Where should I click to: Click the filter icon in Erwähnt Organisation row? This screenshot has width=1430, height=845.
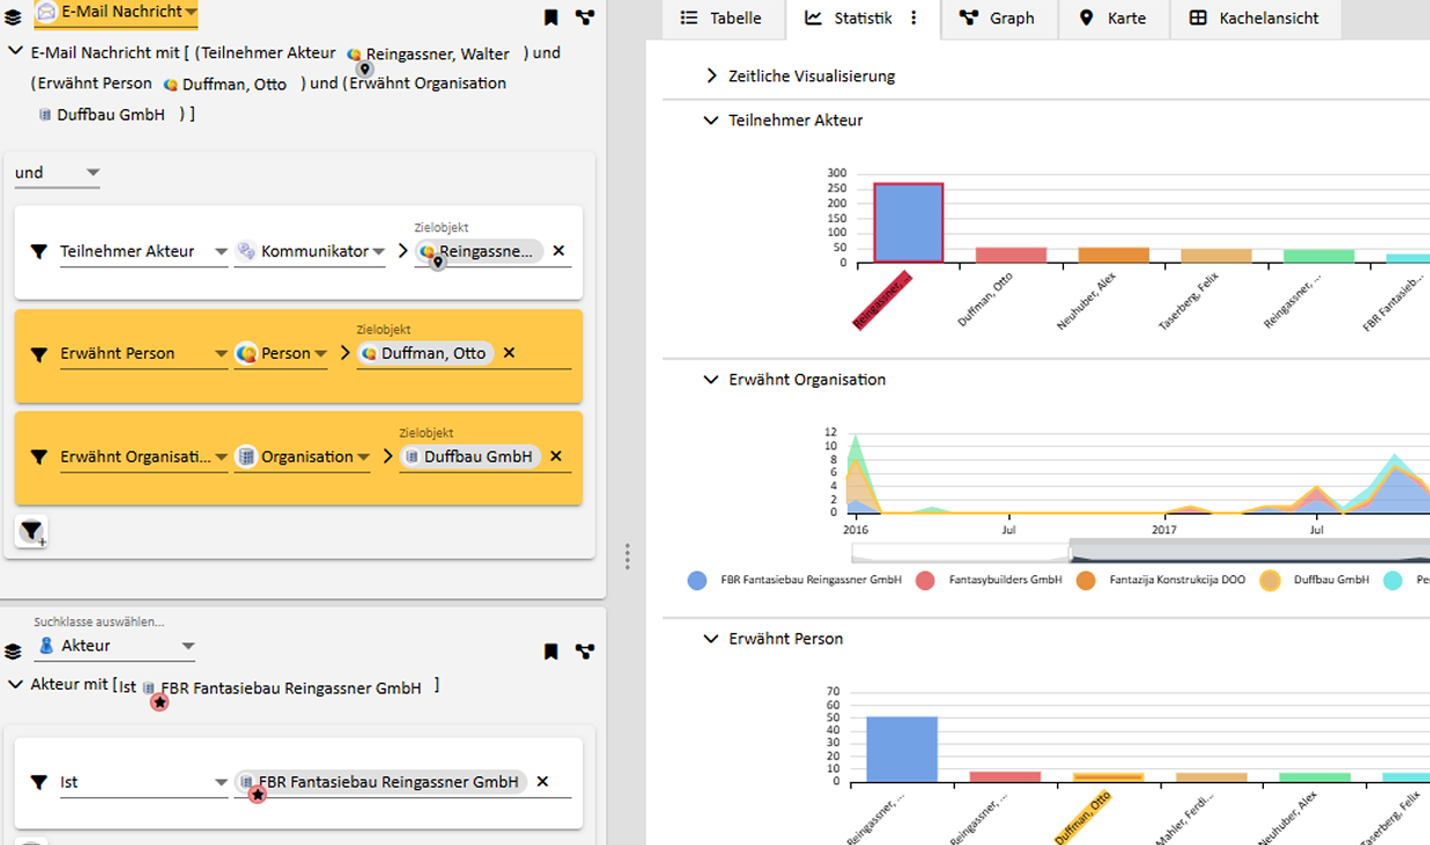tap(39, 457)
